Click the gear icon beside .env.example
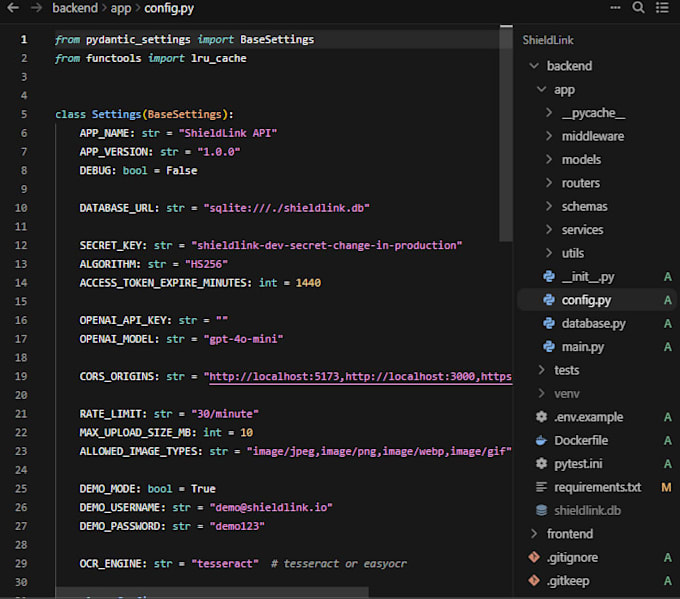Image resolution: width=680 pixels, height=599 pixels. tap(541, 417)
